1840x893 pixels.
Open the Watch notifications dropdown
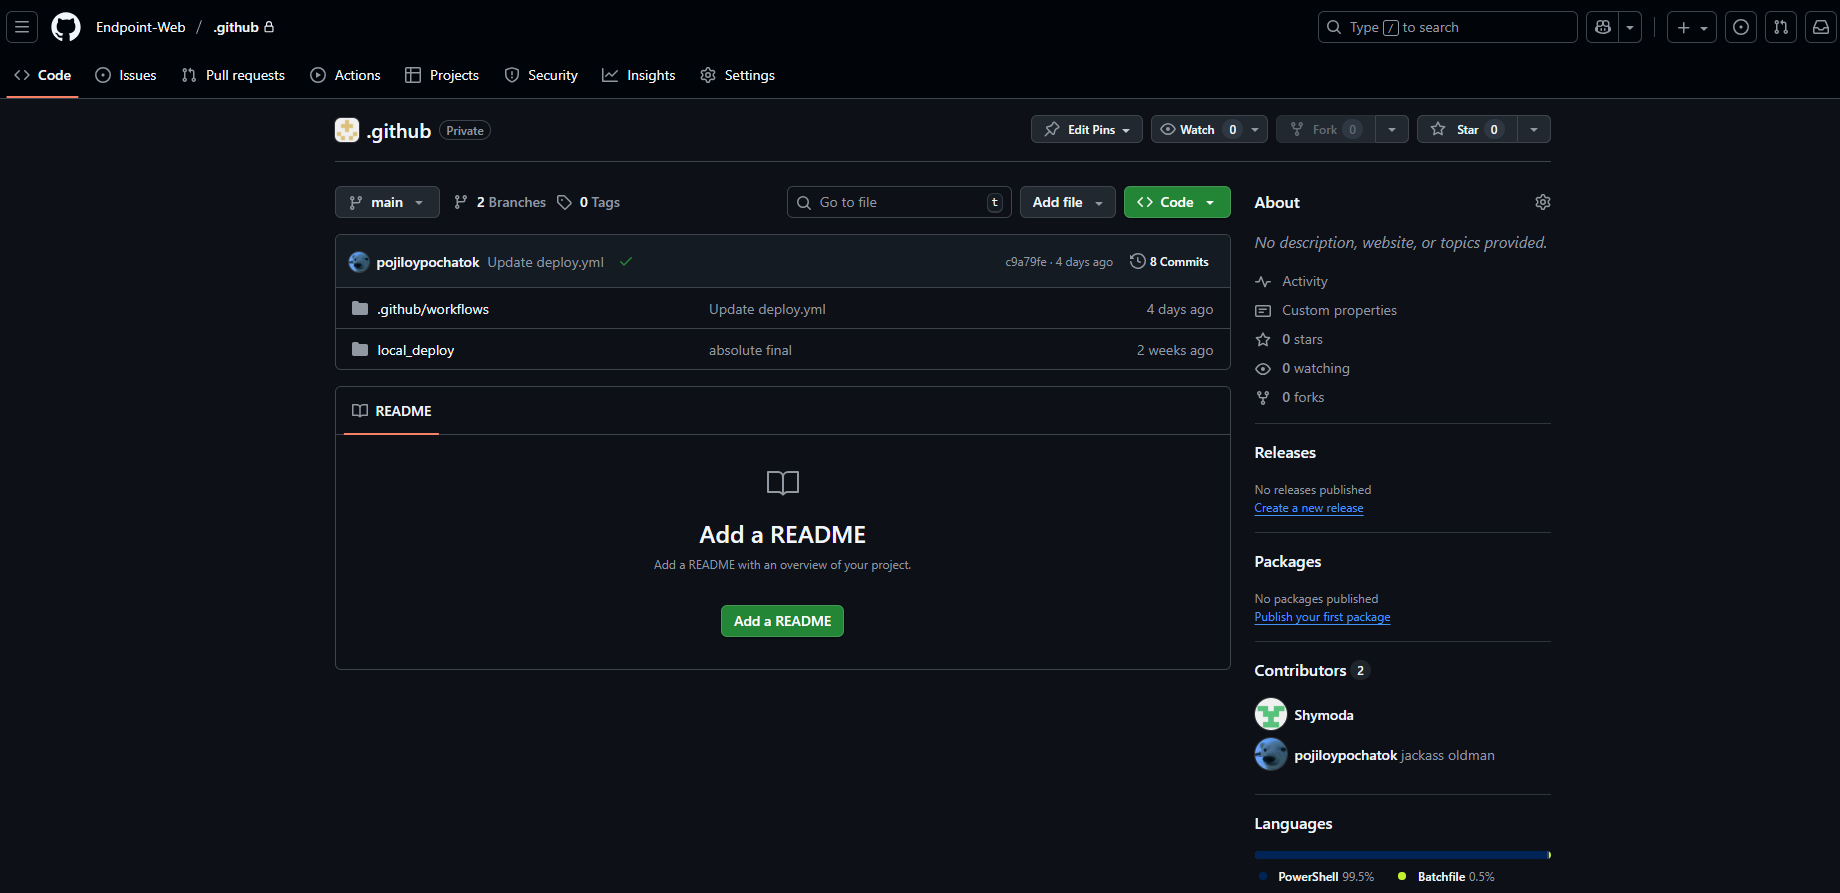pos(1210,129)
